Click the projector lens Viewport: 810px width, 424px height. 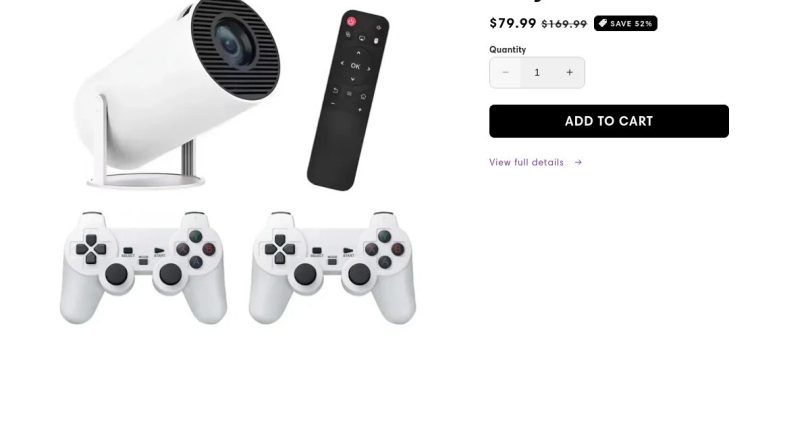pos(233,43)
